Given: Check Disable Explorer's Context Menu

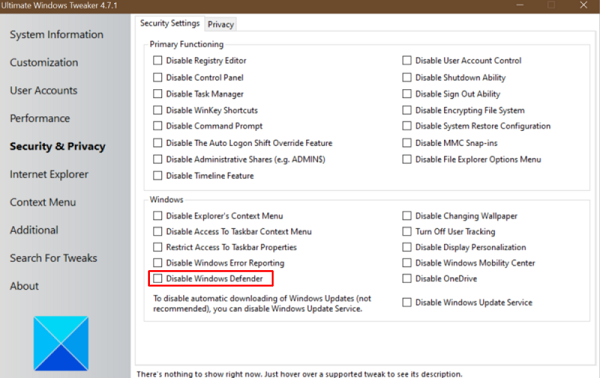Looking at the screenshot, I should (x=157, y=216).
